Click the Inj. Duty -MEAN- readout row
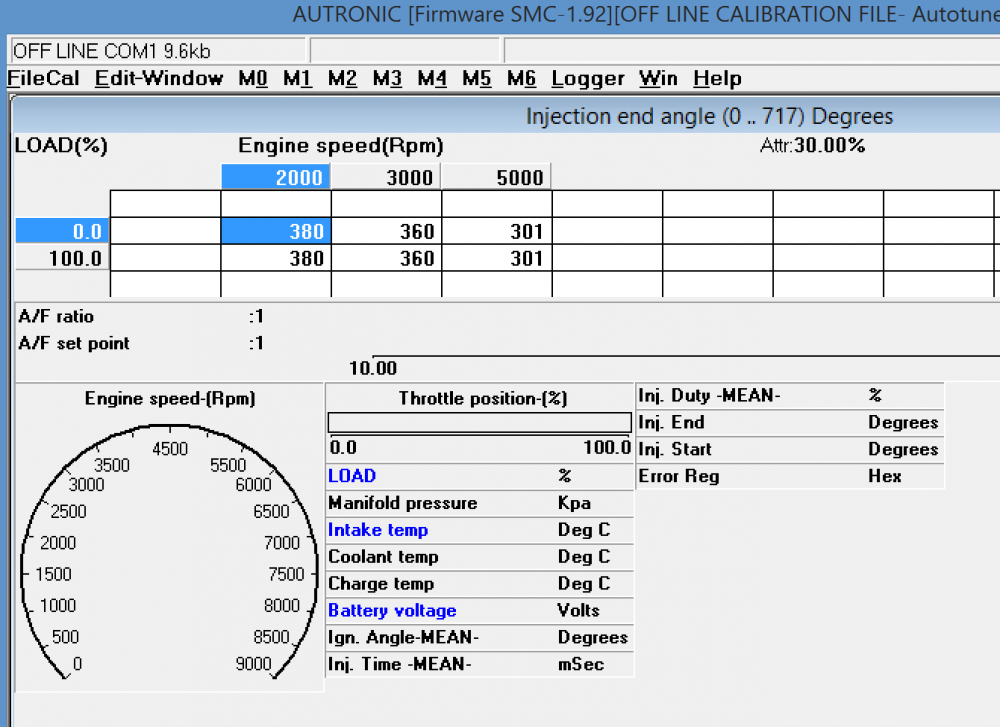The image size is (1000, 727). (x=790, y=395)
